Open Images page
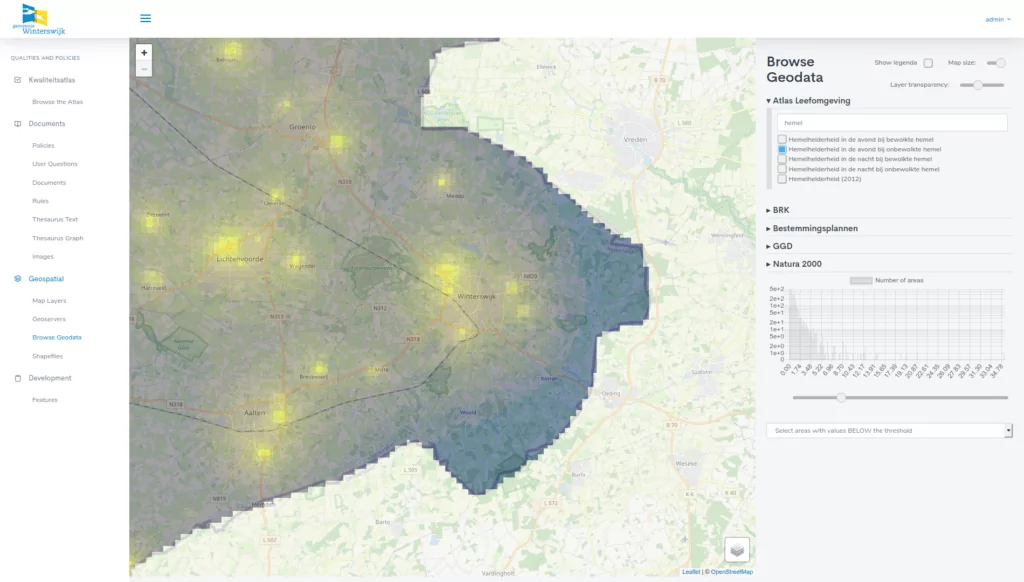This screenshot has height=582, width=1024. pyautogui.click(x=43, y=257)
